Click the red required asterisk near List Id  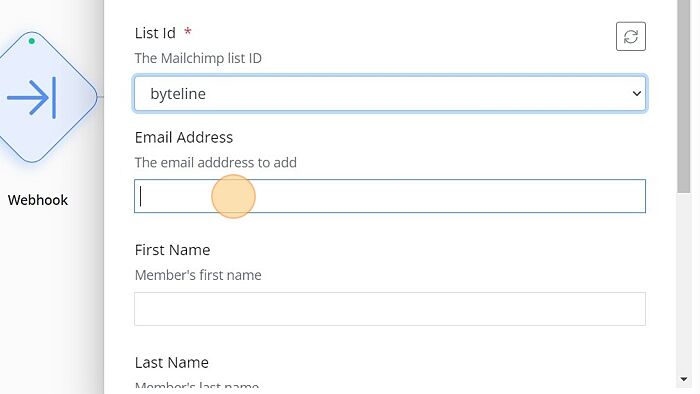click(188, 32)
